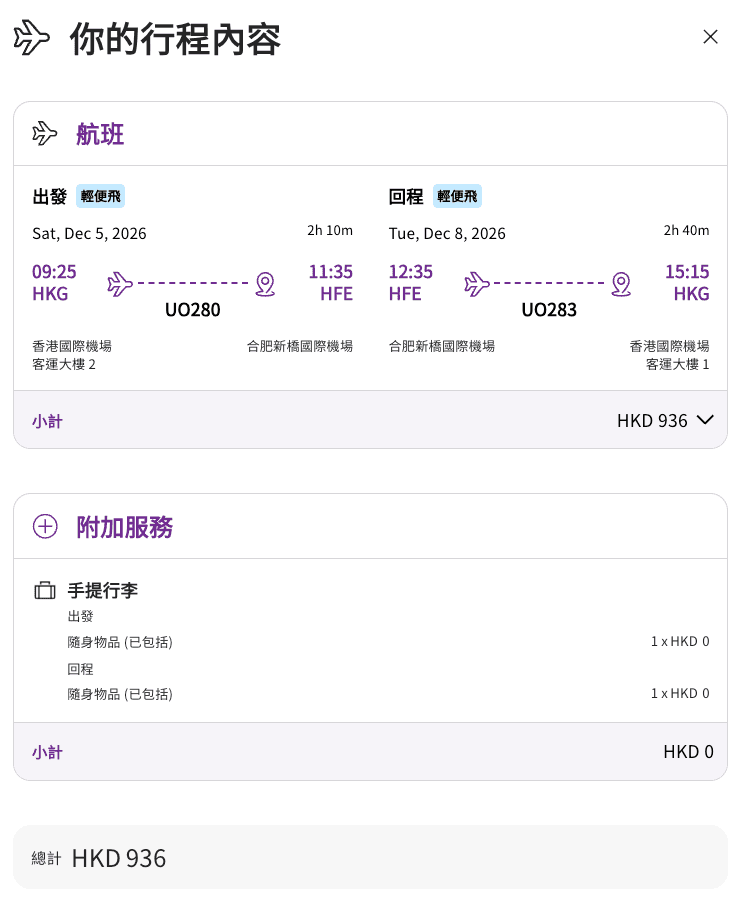
Task: Click the luggage icon next to 手提行李
Action: pos(45,590)
